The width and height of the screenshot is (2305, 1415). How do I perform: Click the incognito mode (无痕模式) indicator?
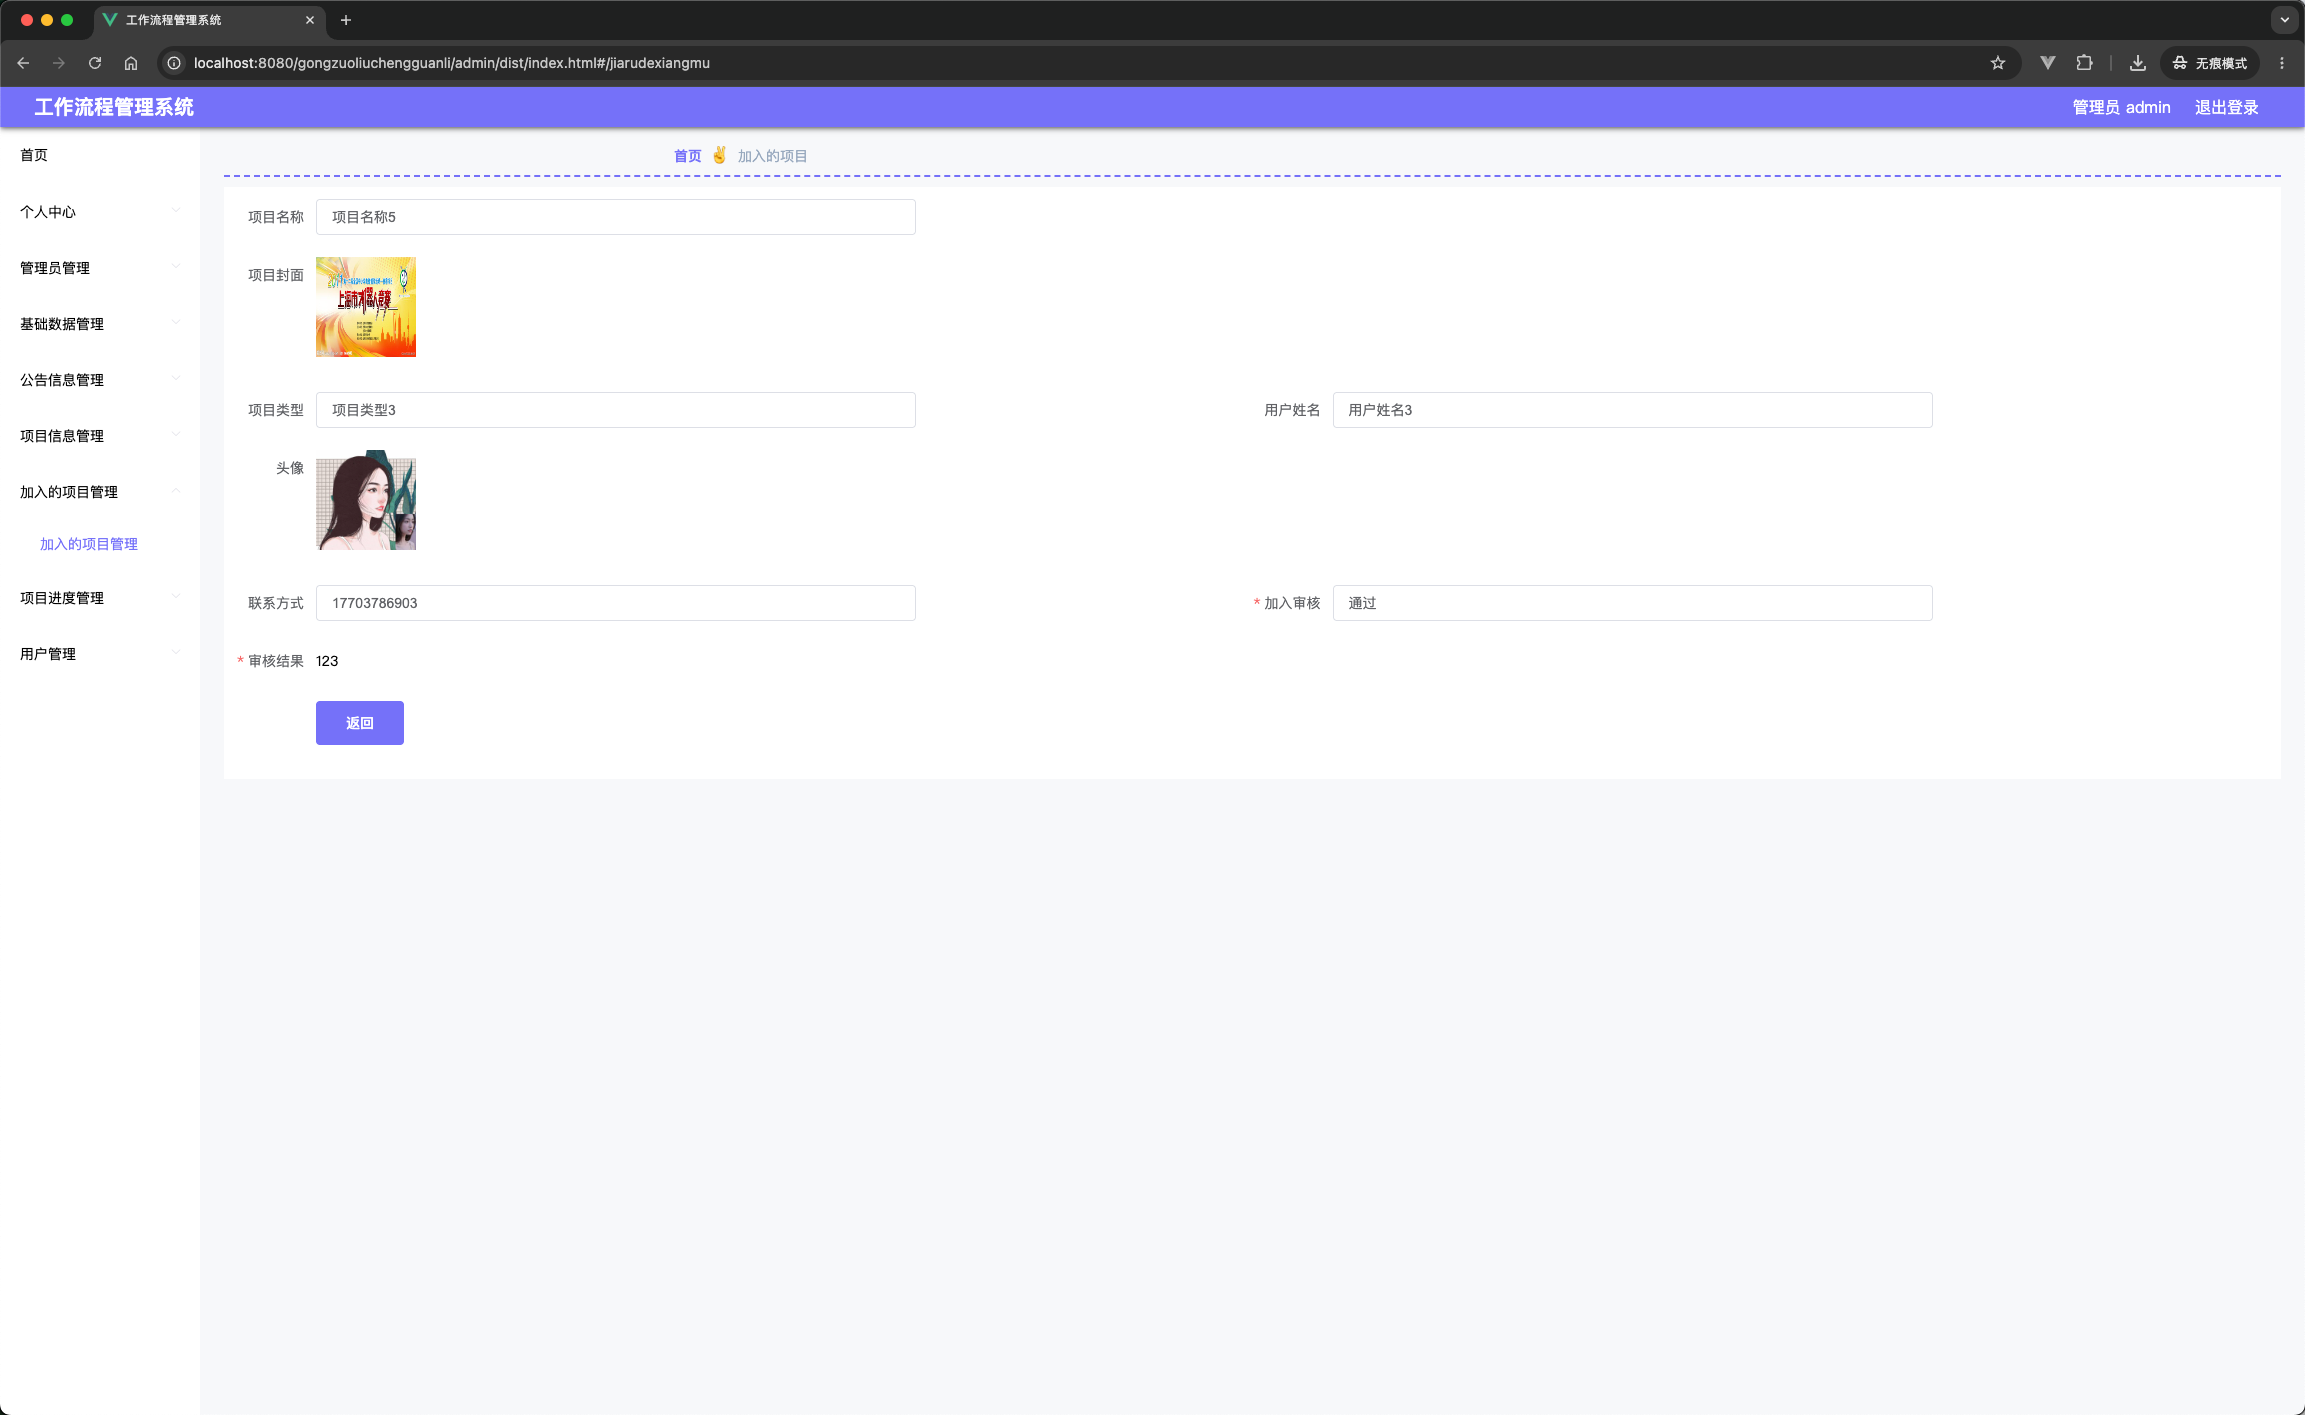point(2210,63)
